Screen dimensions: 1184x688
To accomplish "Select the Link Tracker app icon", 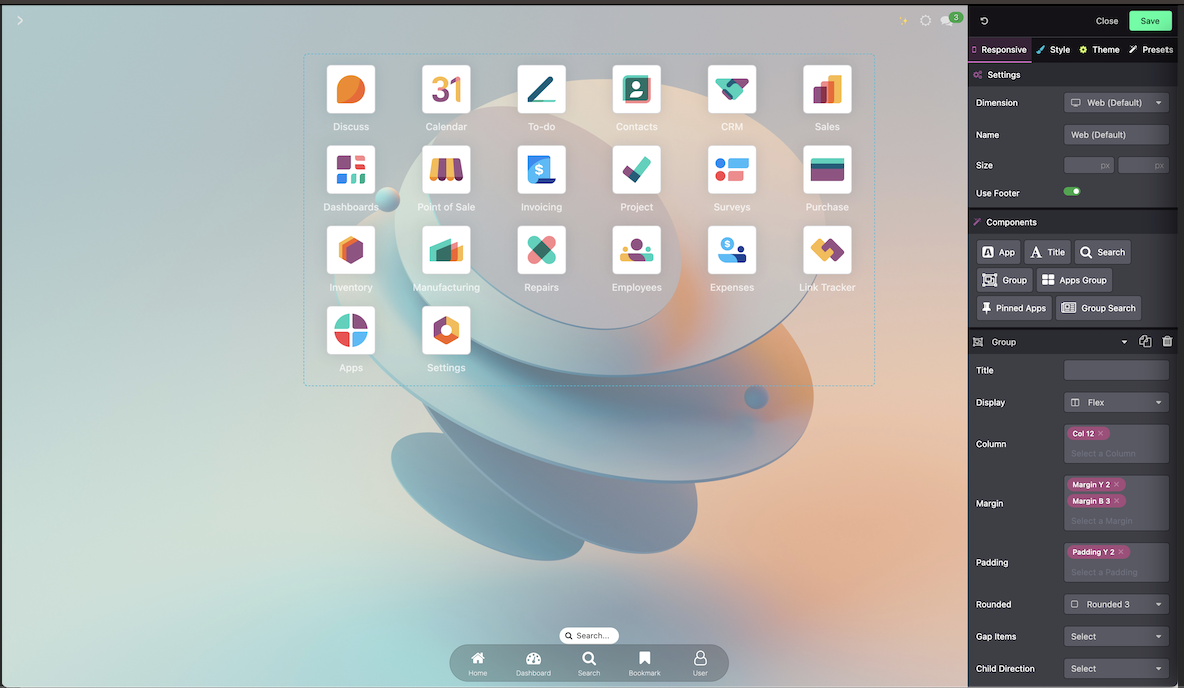I will click(826, 249).
